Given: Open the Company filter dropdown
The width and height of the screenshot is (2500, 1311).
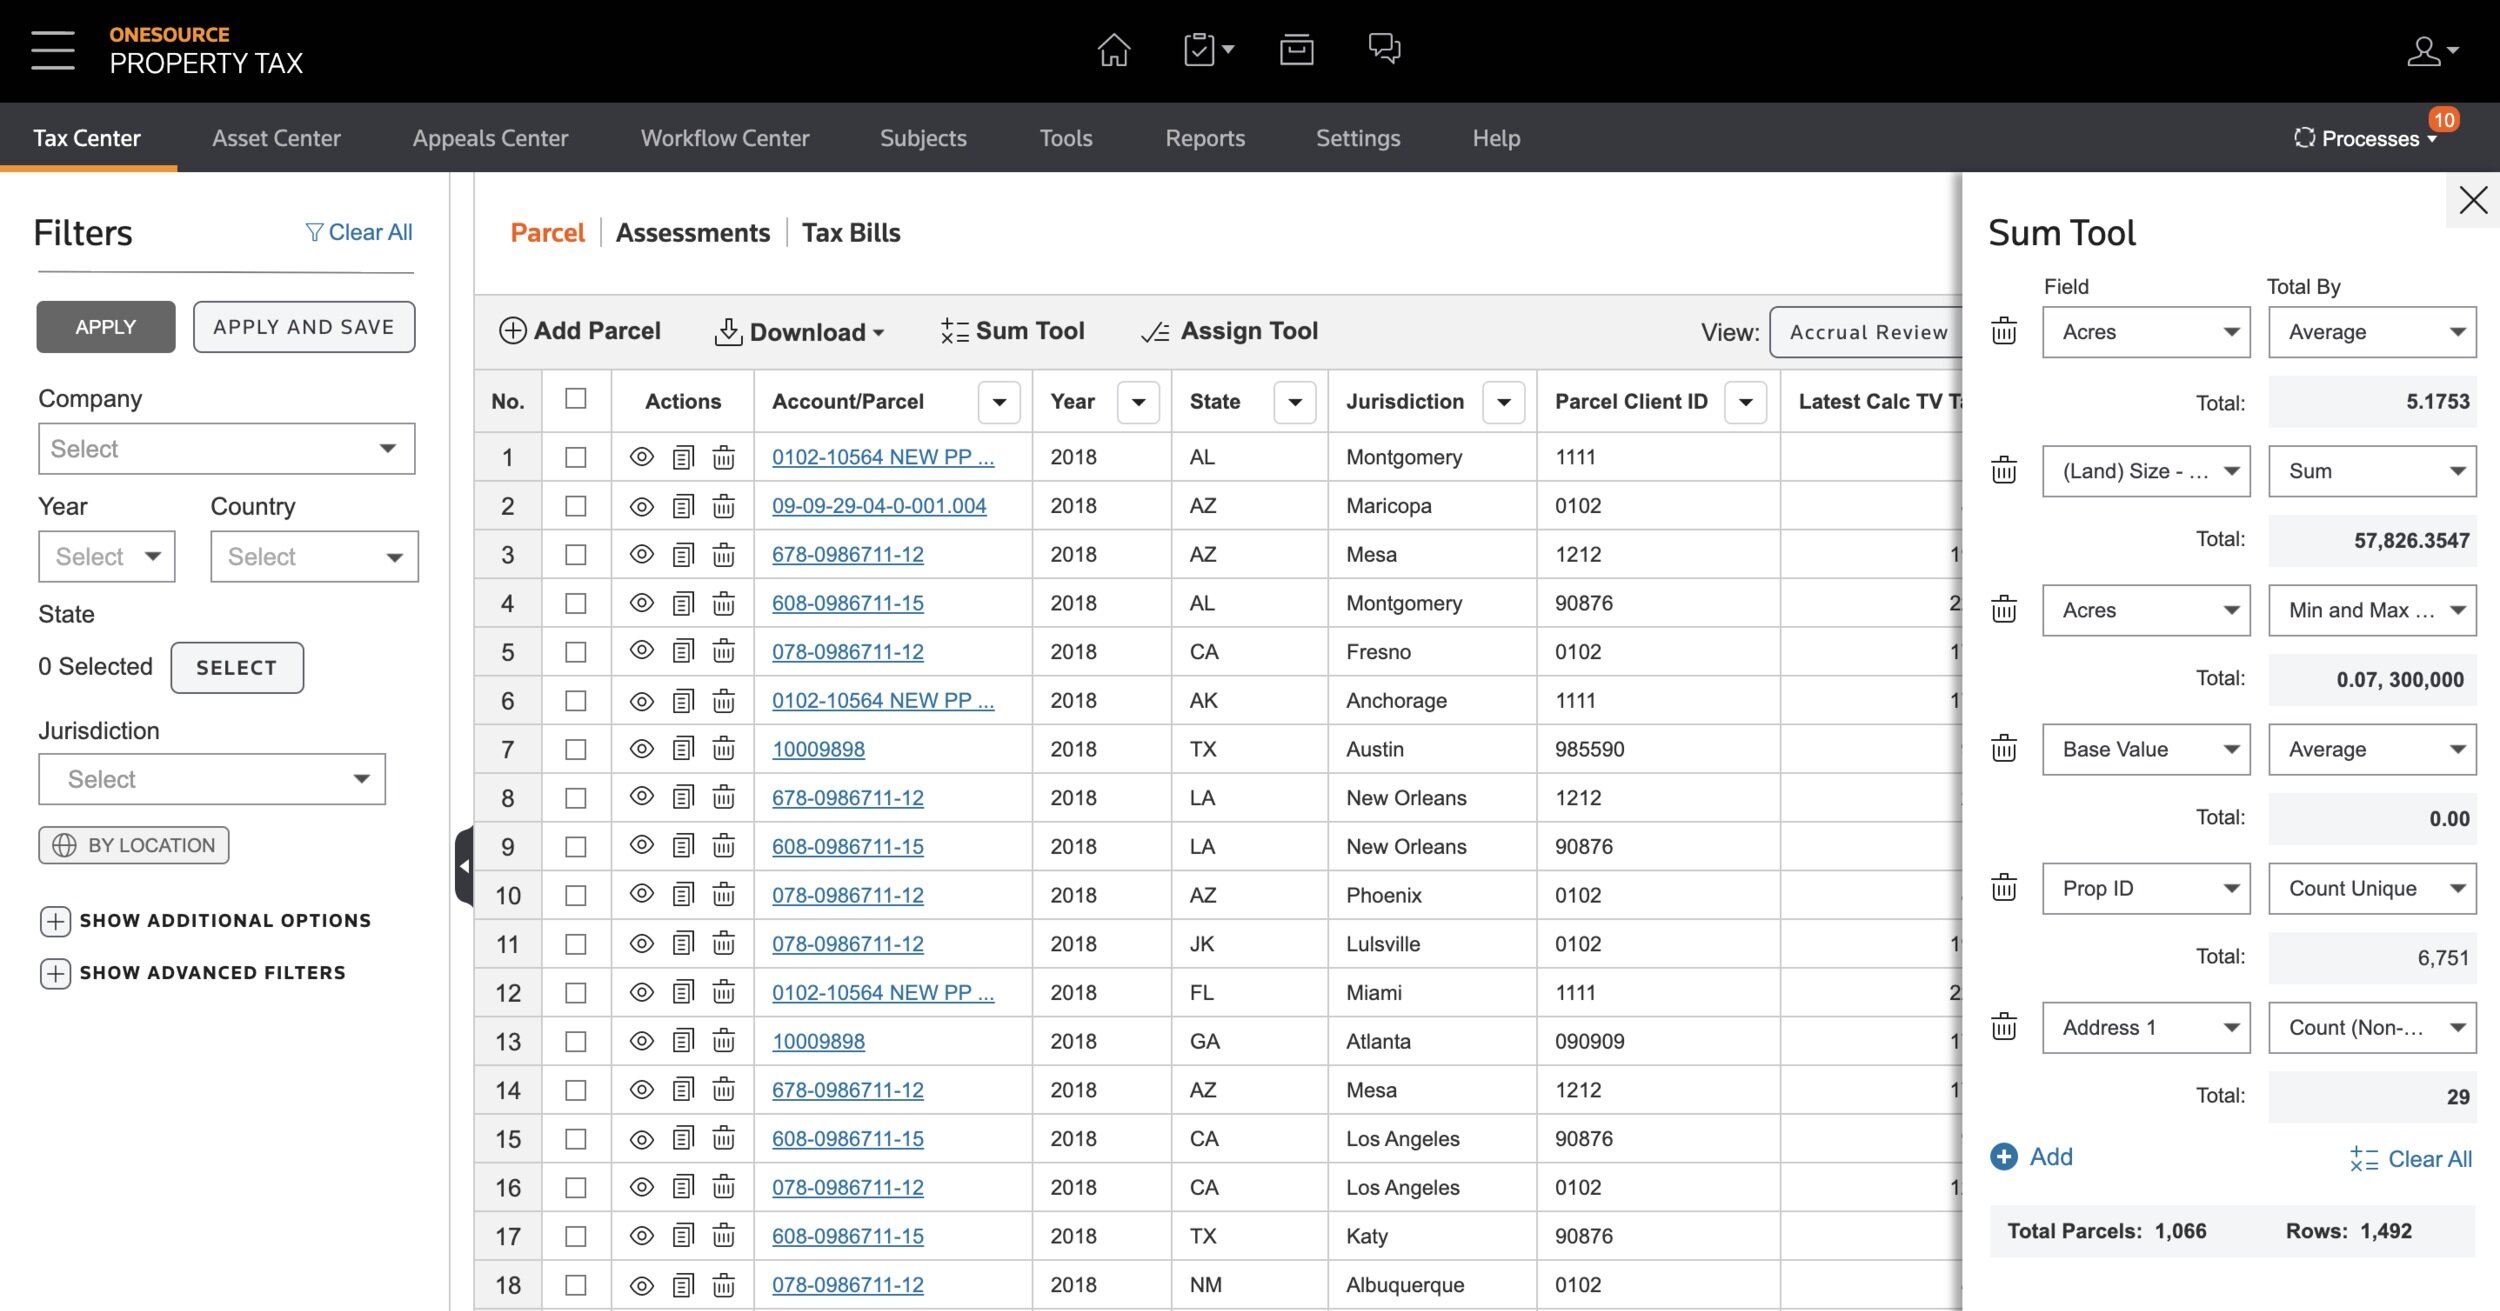Looking at the screenshot, I should 226,449.
